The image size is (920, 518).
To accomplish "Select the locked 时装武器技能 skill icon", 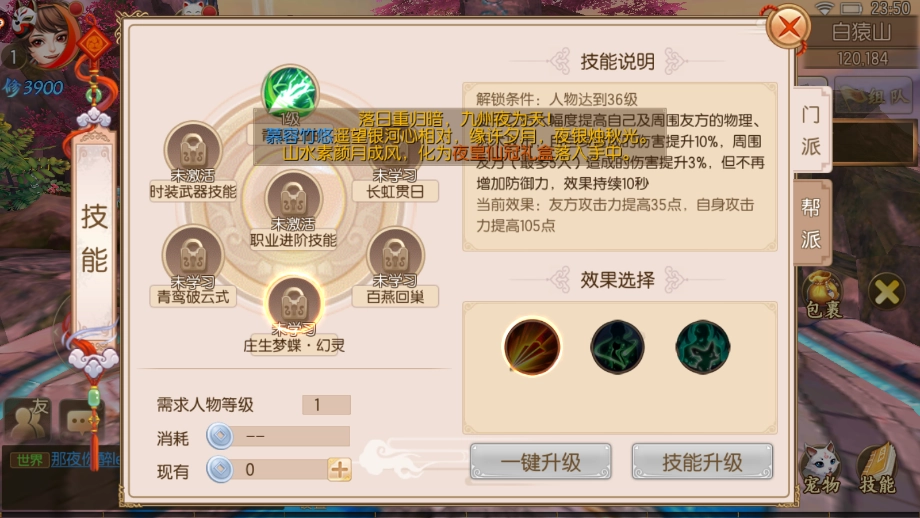I will coord(193,150).
